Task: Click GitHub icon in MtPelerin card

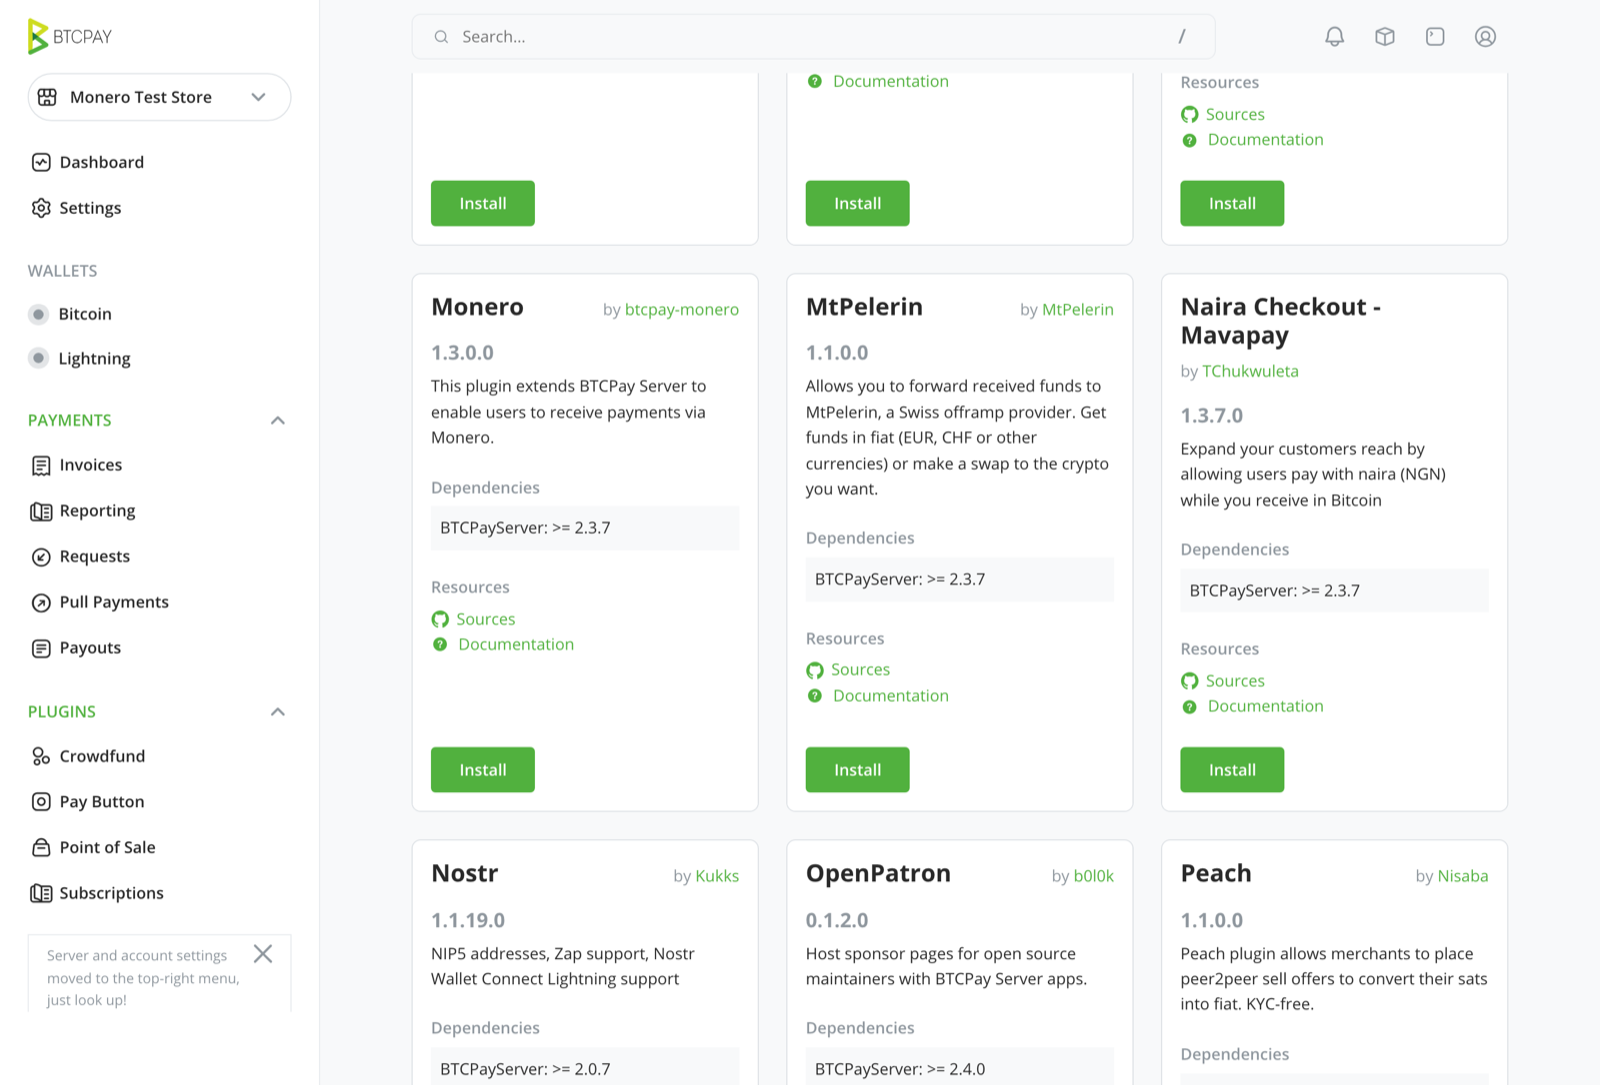Action: [815, 670]
